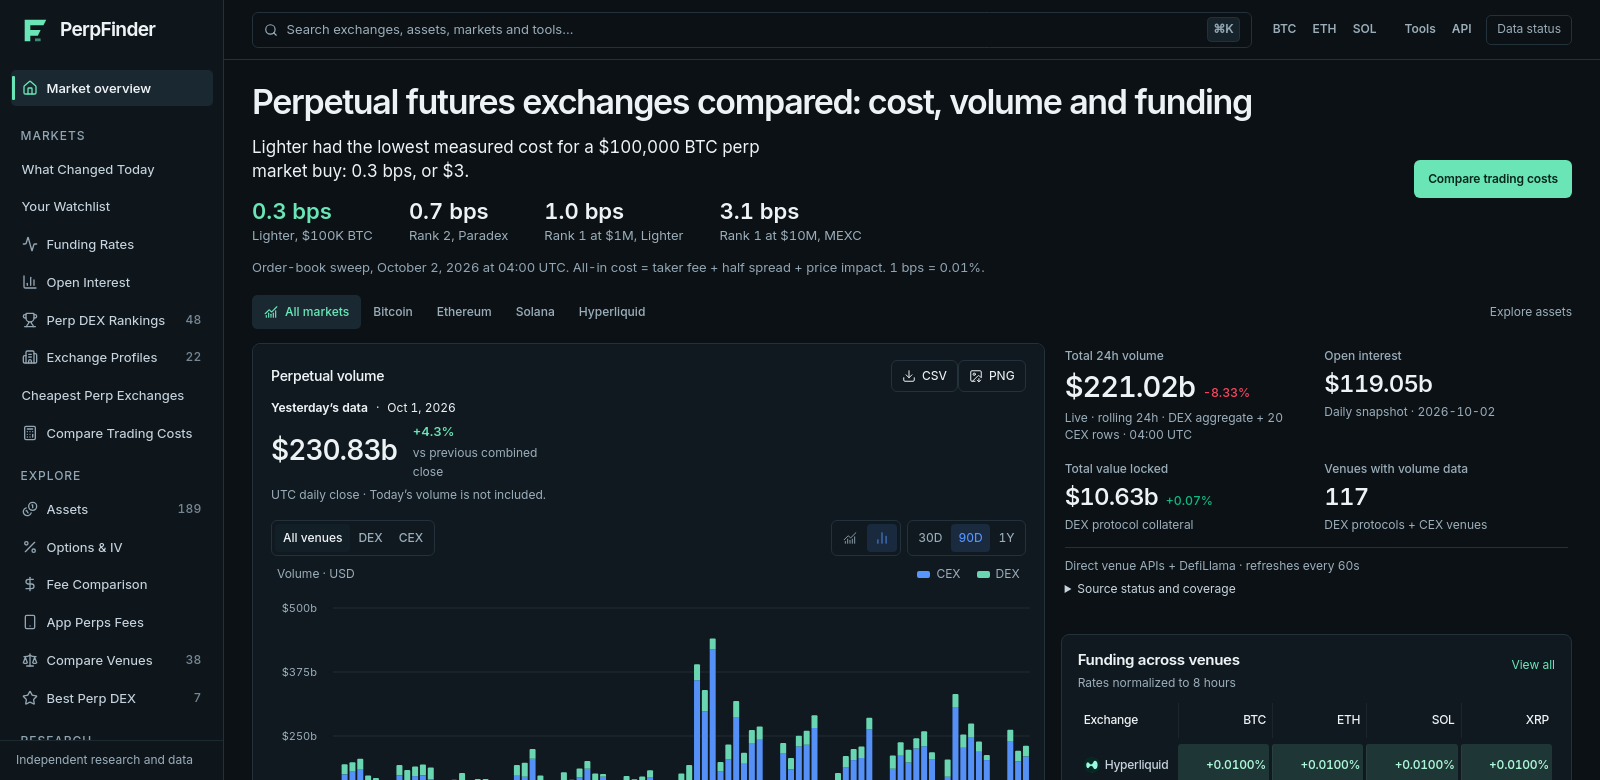This screenshot has width=1600, height=780.
Task: Switch chart to line-and-bars view icon
Action: click(850, 538)
